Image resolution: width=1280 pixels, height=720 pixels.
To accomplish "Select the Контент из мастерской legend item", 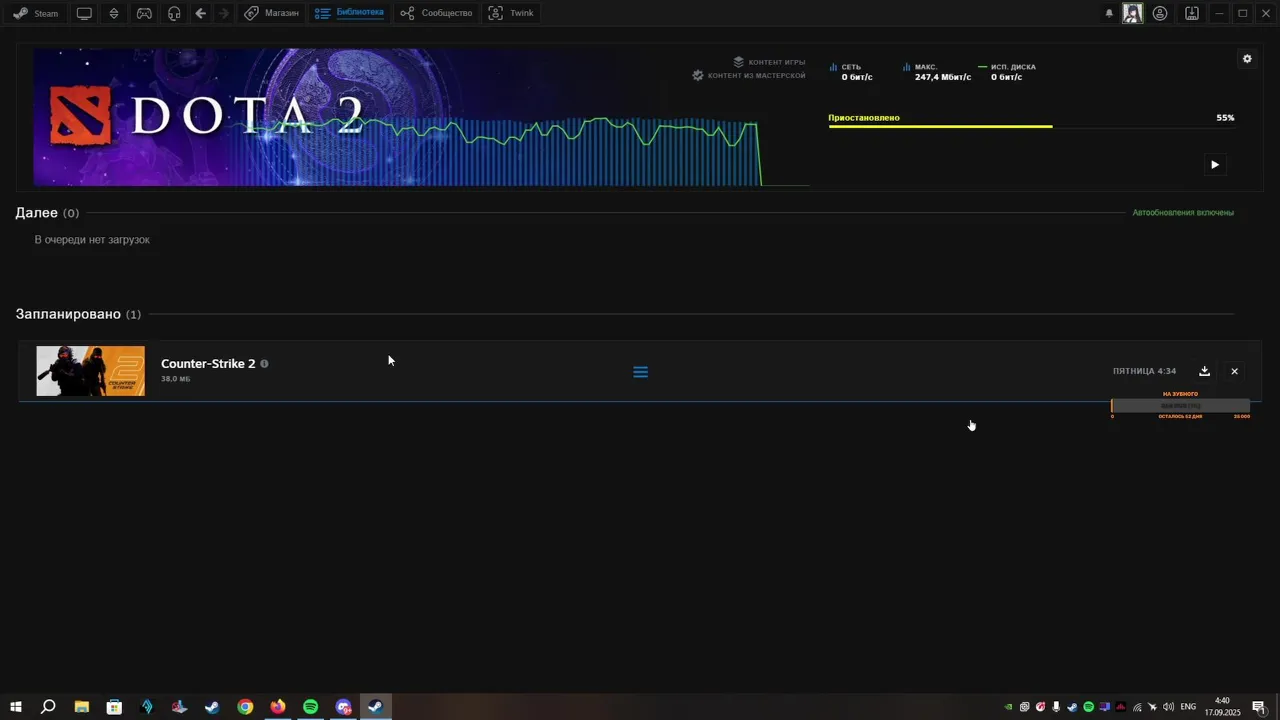I will [749, 75].
